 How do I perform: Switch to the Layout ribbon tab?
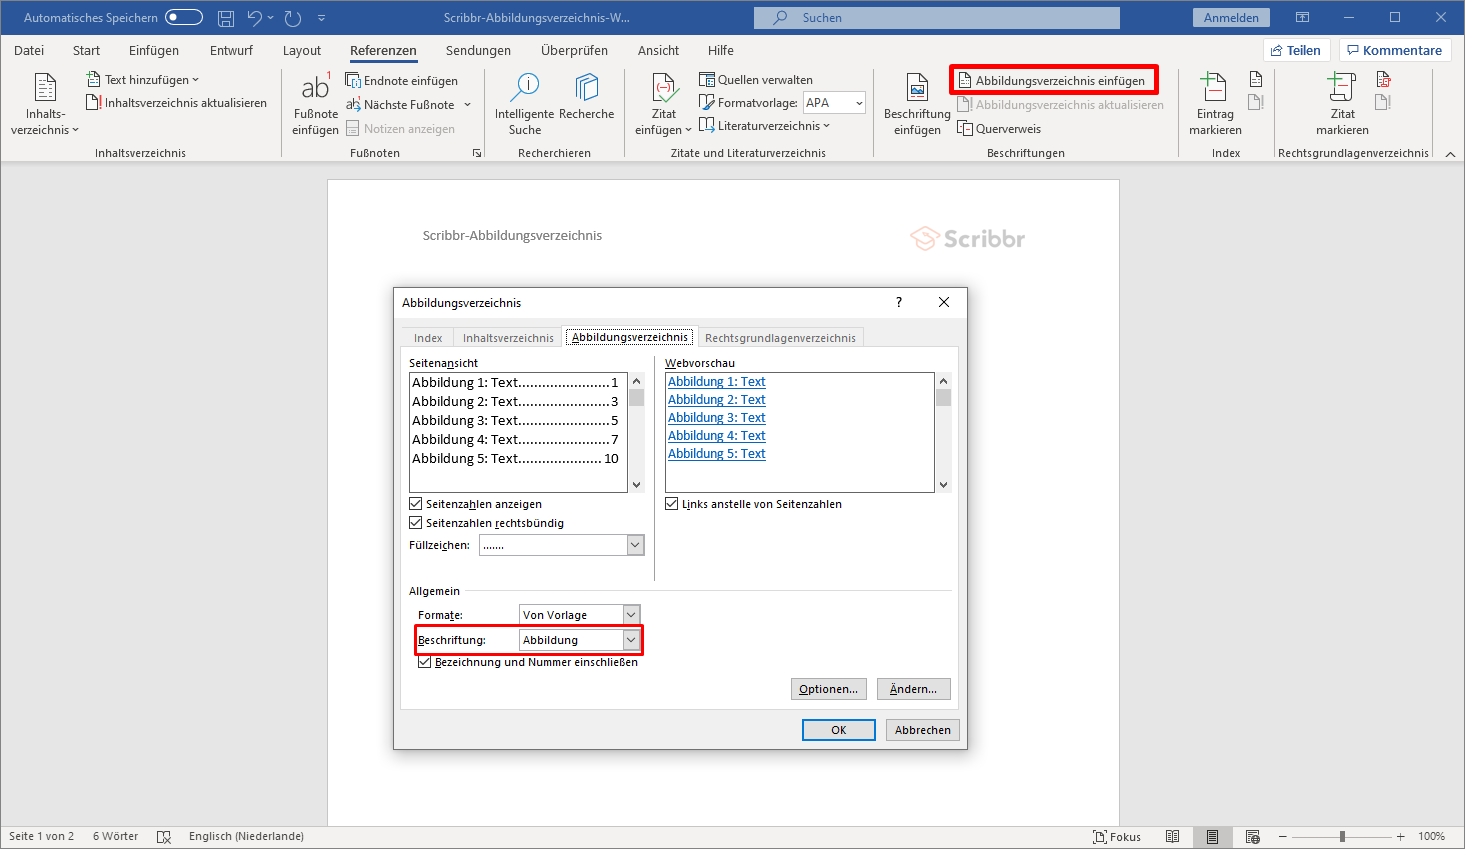[302, 50]
